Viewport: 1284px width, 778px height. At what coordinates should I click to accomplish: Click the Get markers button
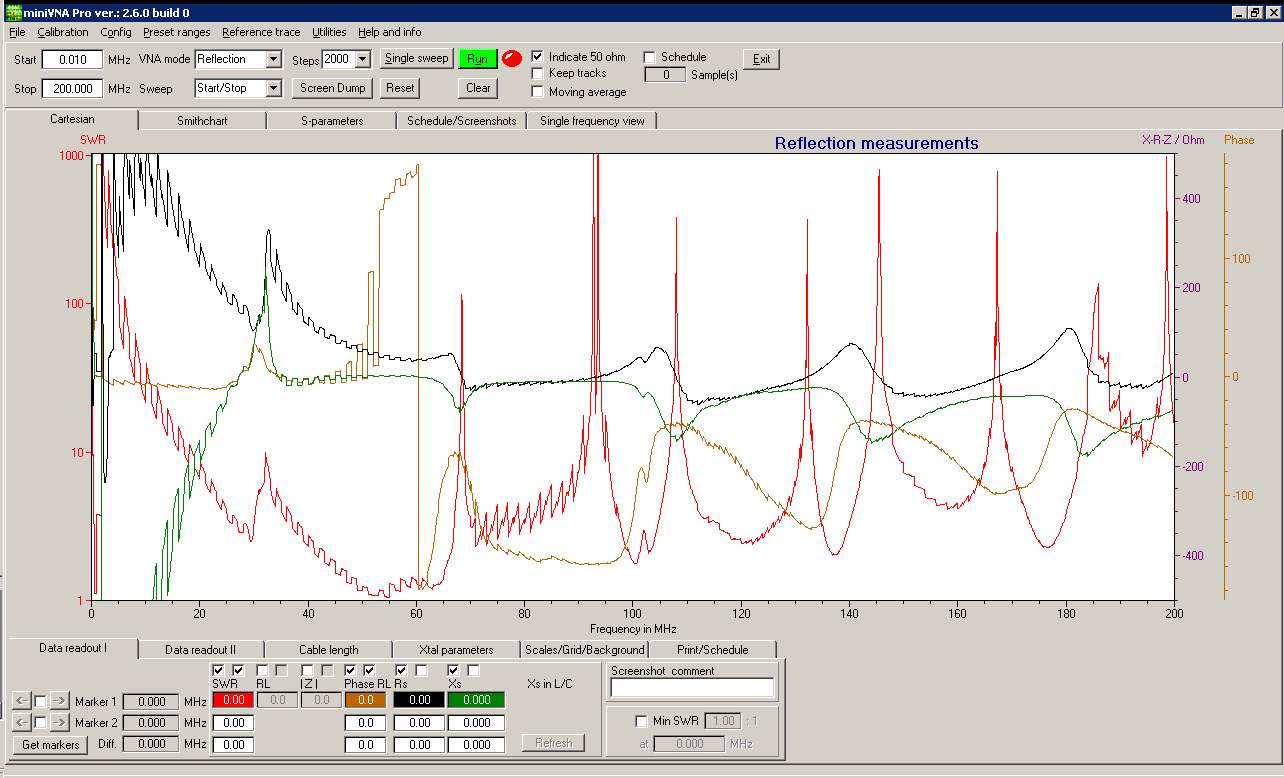(52, 744)
